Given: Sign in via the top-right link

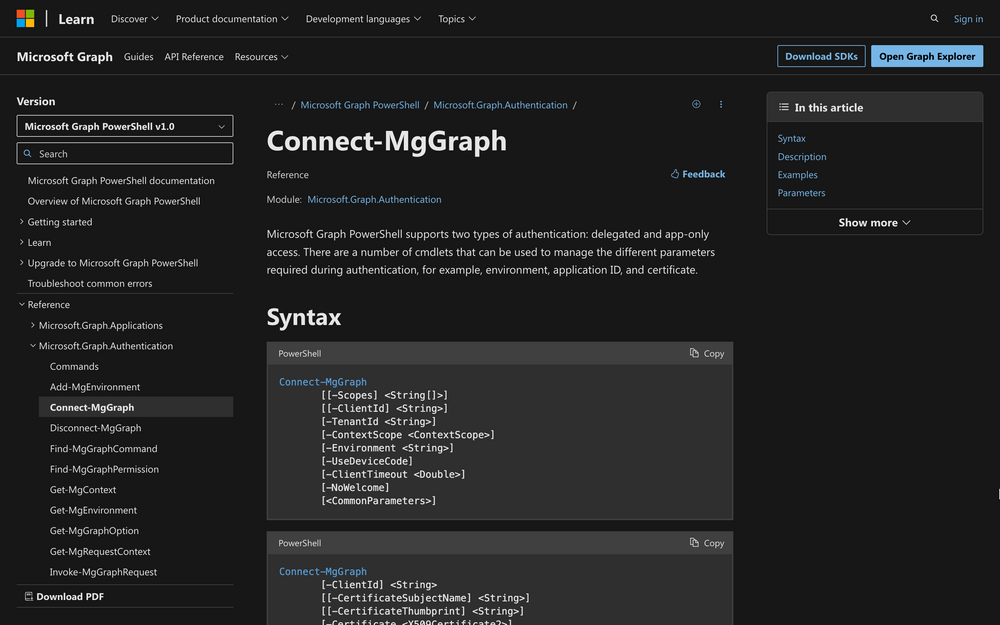Looking at the screenshot, I should [x=967, y=18].
